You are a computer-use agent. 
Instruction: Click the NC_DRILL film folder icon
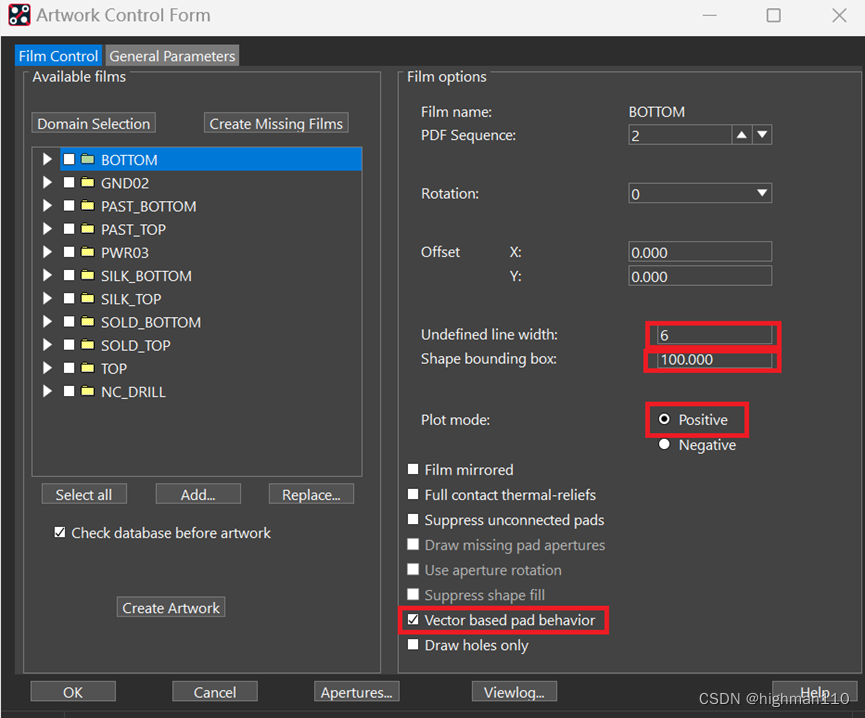coord(88,392)
